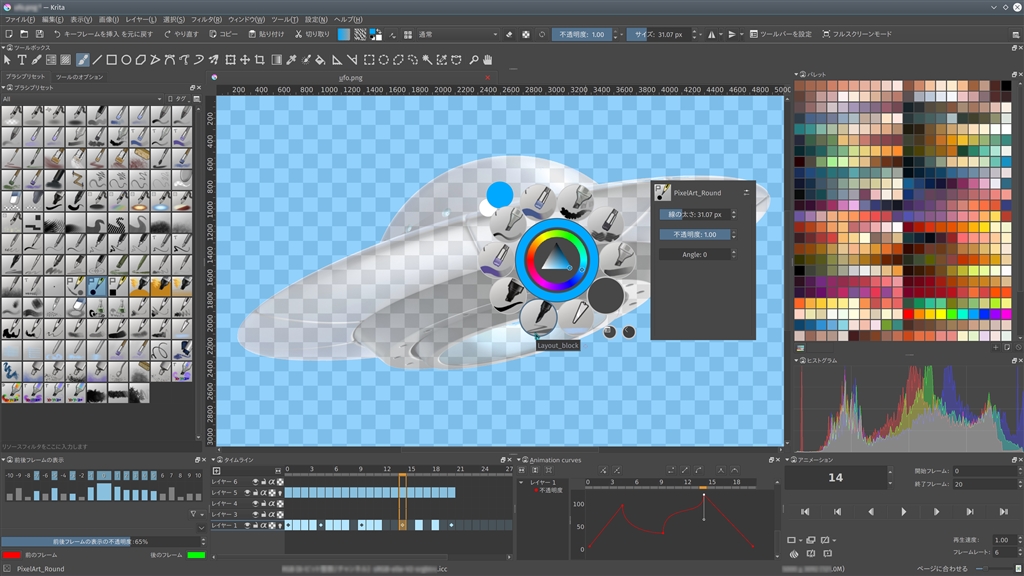Toggle horizontal mirror mode in toolbar
The width and height of the screenshot is (1024, 576).
[x=713, y=34]
